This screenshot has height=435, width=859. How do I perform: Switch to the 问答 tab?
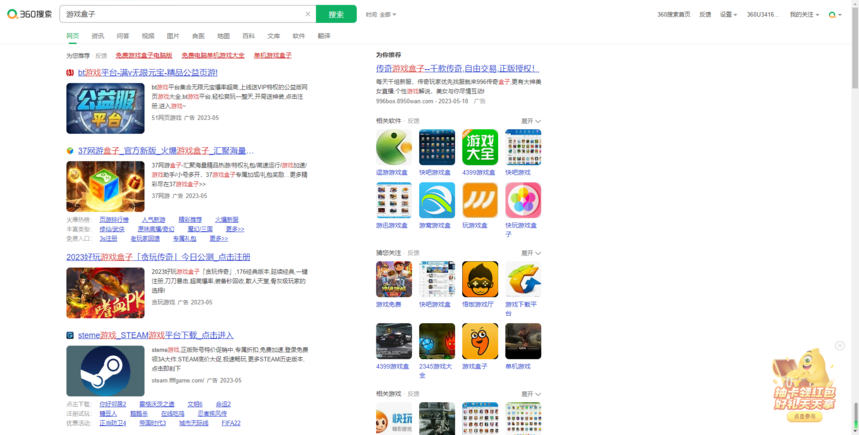click(x=123, y=36)
